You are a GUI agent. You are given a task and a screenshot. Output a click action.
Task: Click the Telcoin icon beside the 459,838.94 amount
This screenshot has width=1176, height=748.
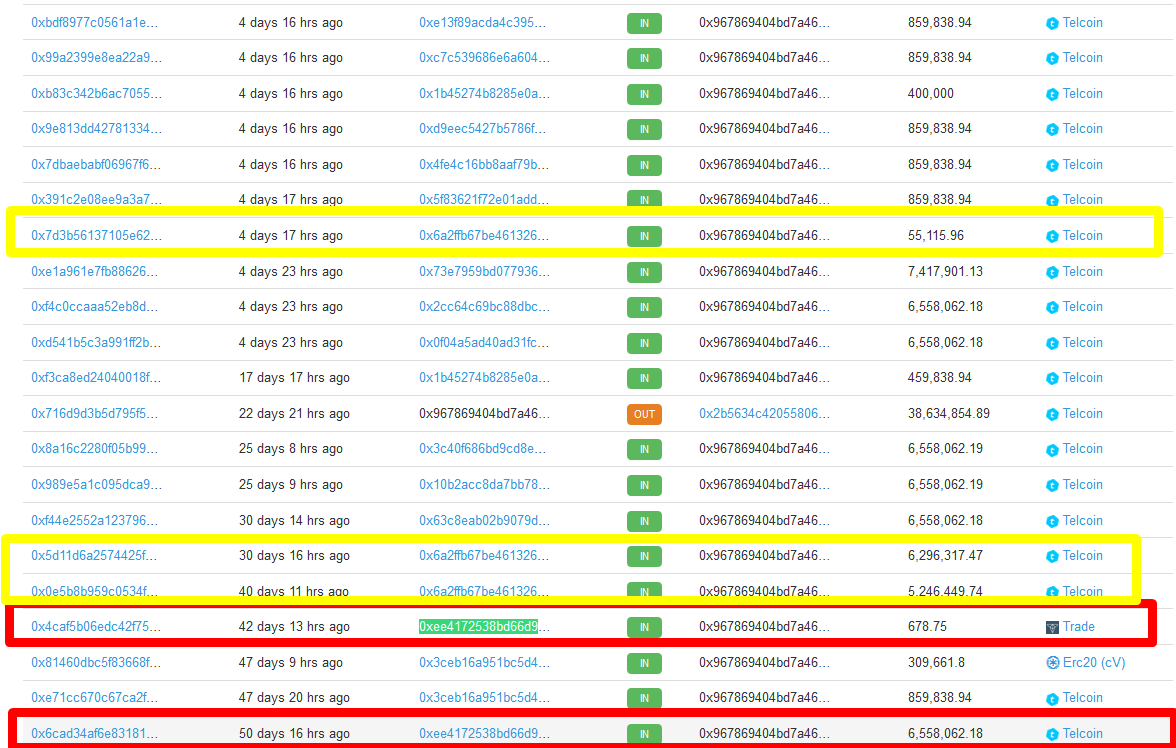[1052, 379]
